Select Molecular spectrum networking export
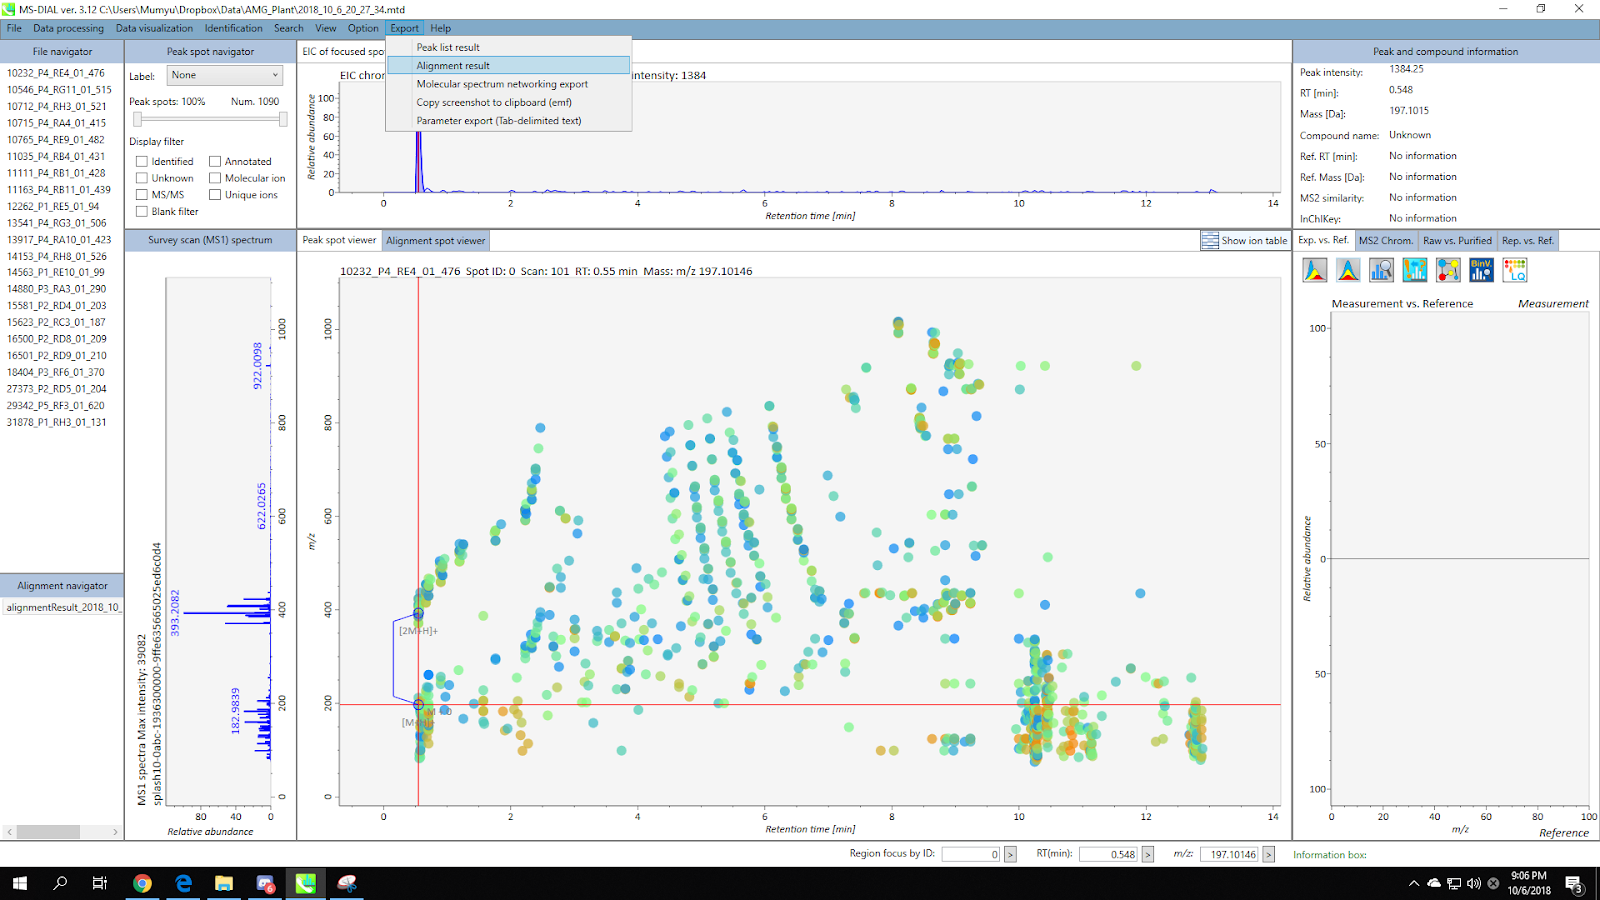 (509, 84)
